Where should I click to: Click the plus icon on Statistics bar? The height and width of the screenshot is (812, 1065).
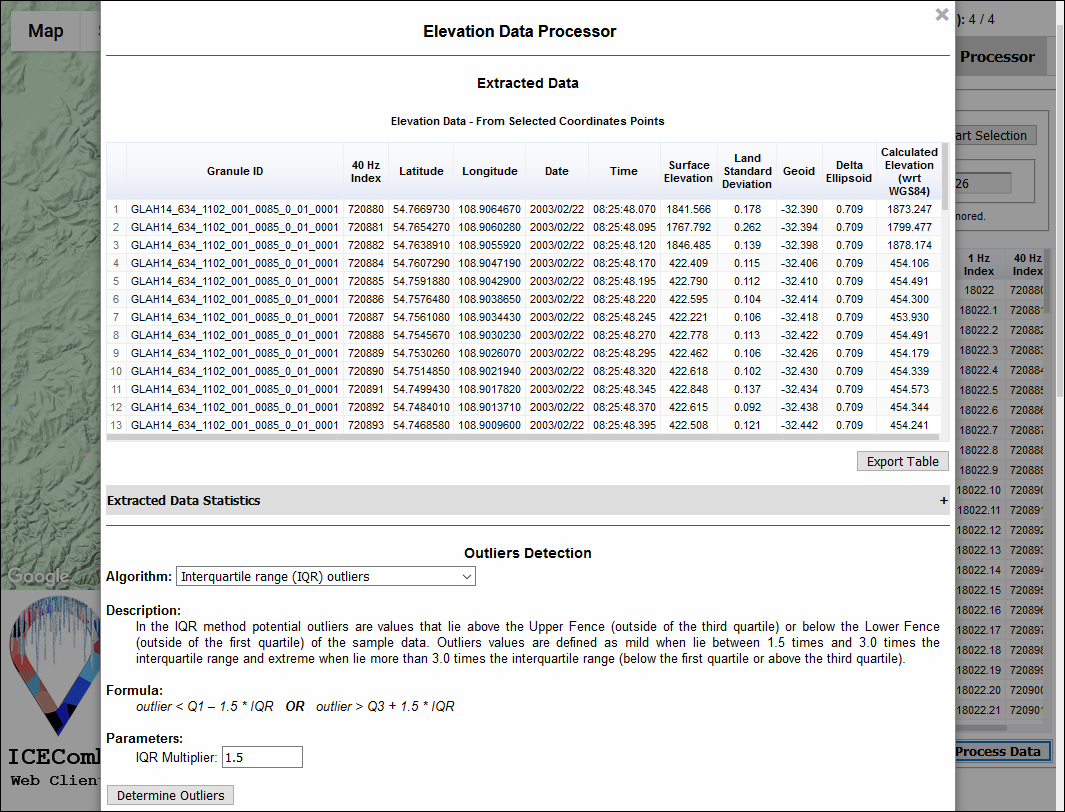click(x=943, y=500)
